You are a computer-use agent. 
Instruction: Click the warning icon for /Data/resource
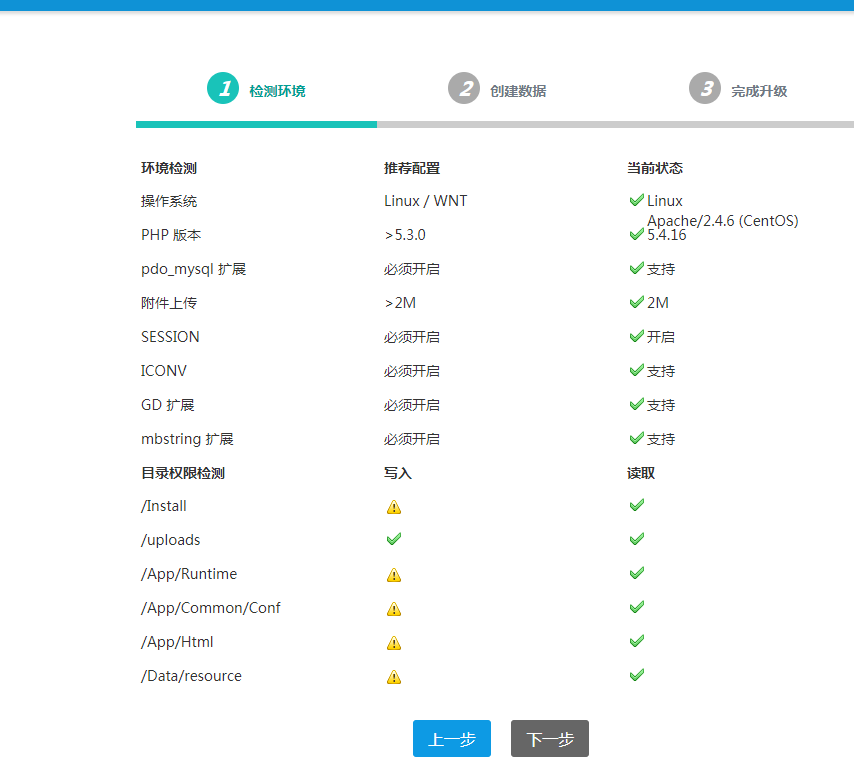394,677
